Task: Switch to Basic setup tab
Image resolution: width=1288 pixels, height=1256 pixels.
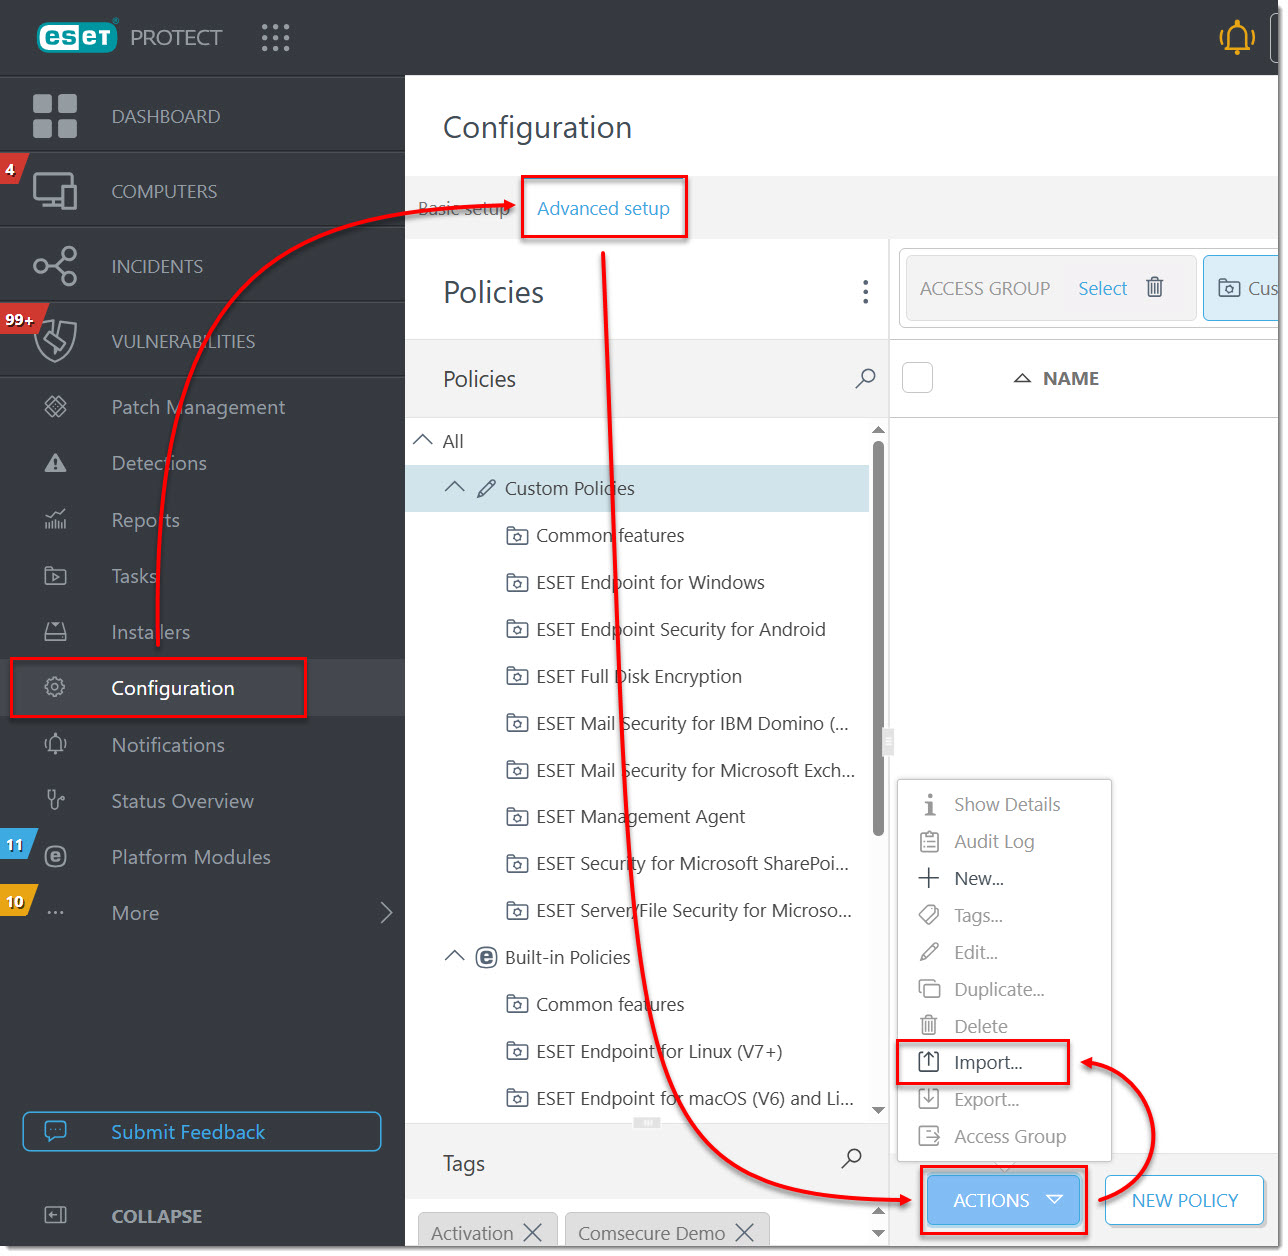Action: (464, 209)
